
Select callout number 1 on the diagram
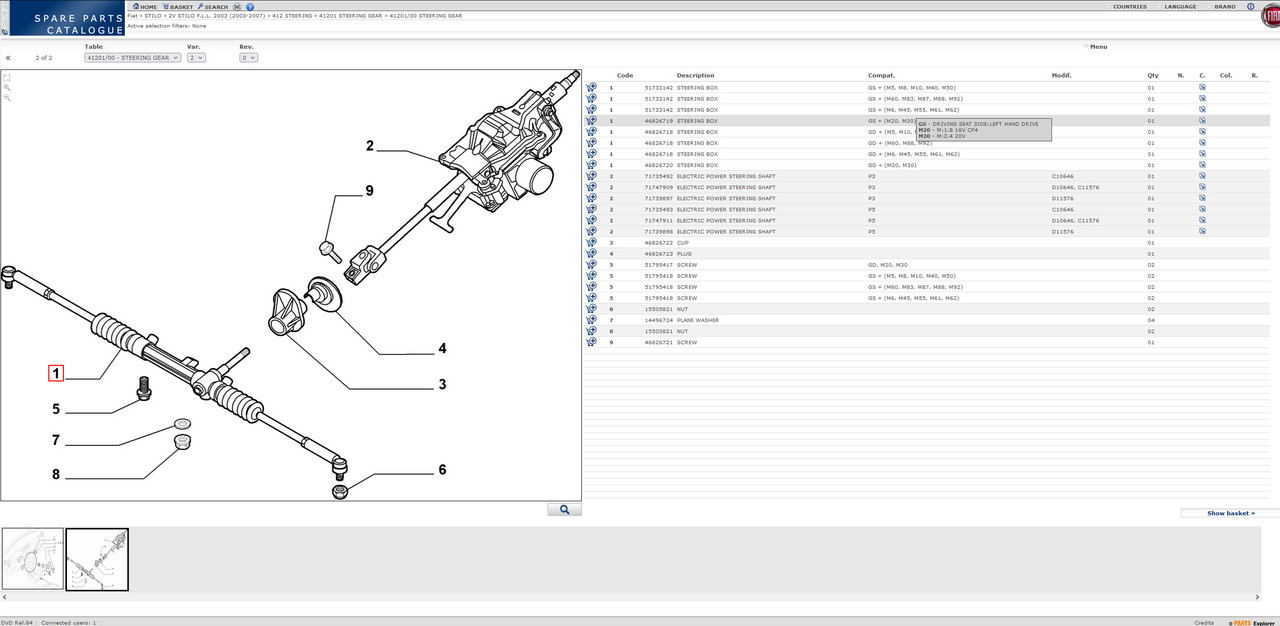point(56,374)
